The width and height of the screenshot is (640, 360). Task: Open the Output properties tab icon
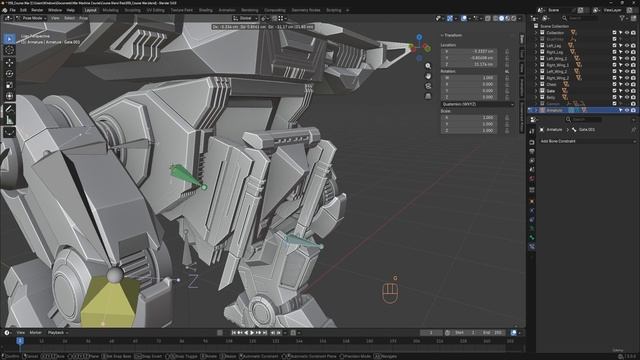tap(531, 151)
